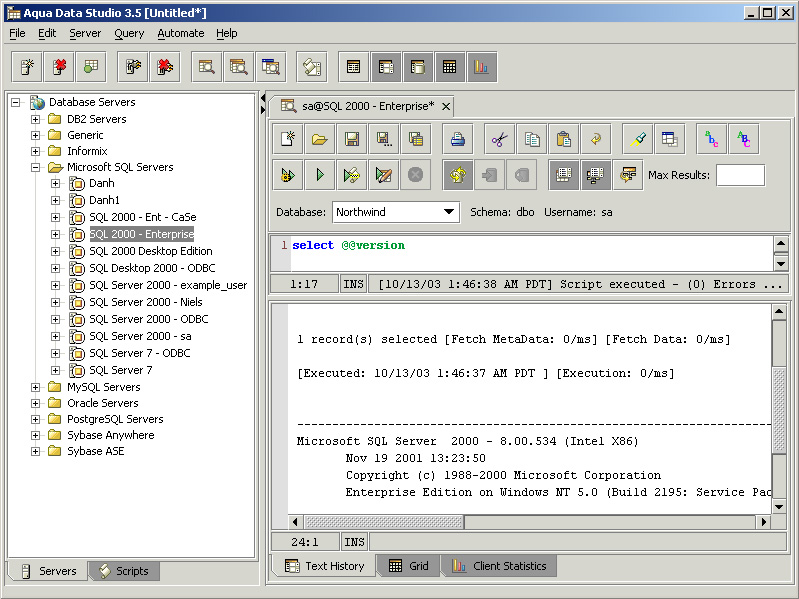Click the table grid icon beside flashlight

(x=670, y=139)
